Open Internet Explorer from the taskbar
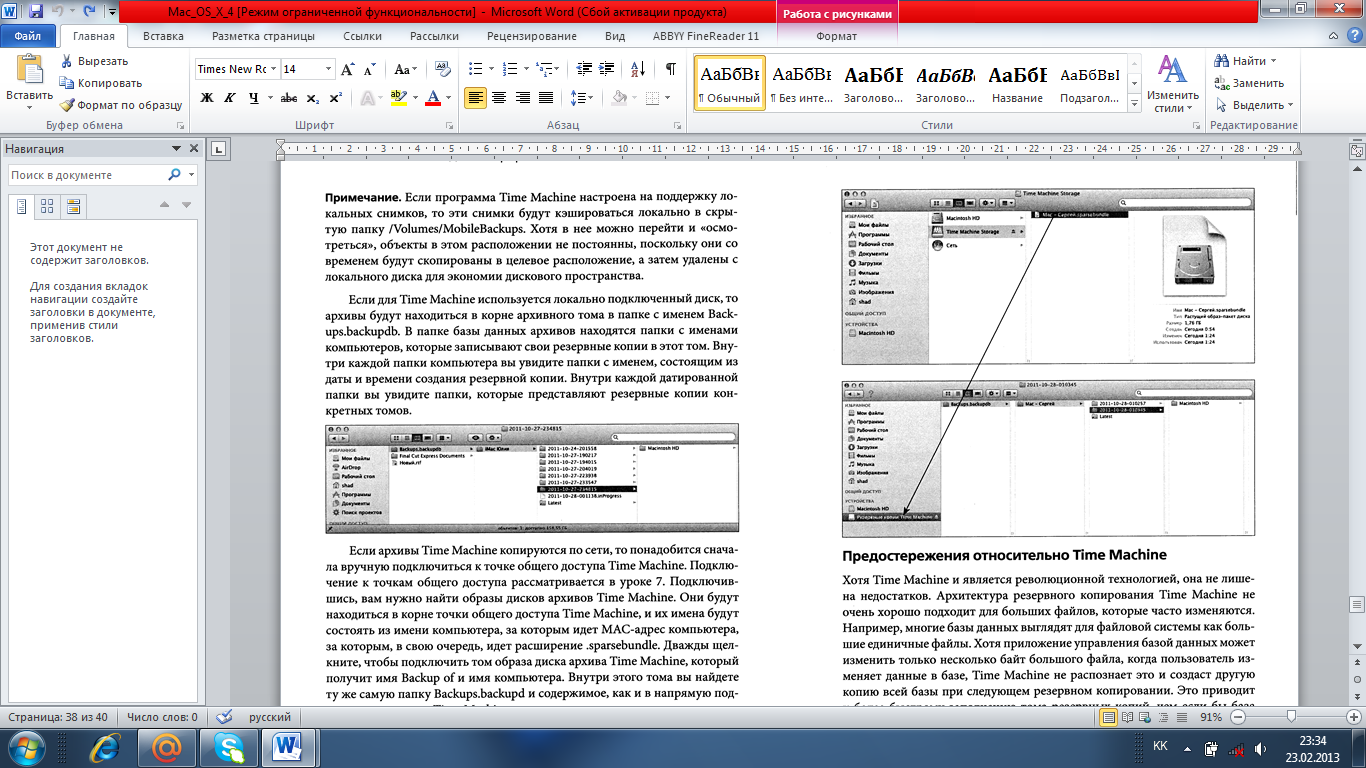The width and height of the screenshot is (1366, 768). point(105,747)
